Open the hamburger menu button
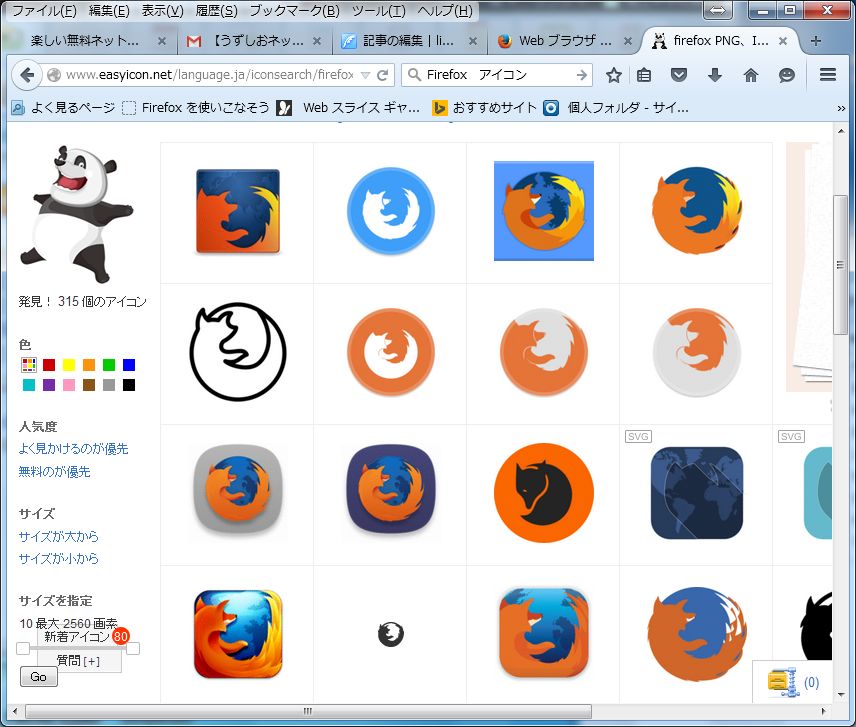Viewport: 856px width, 727px height. coord(828,75)
